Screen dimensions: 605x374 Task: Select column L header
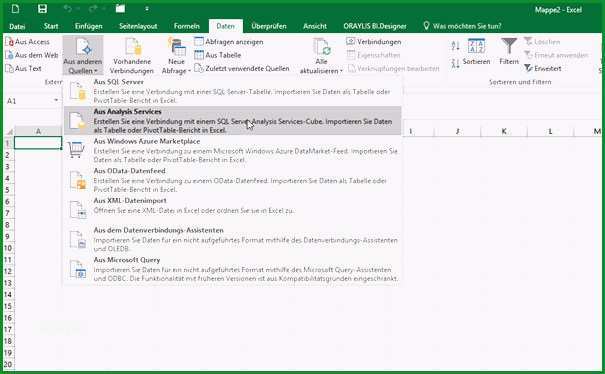(550, 132)
